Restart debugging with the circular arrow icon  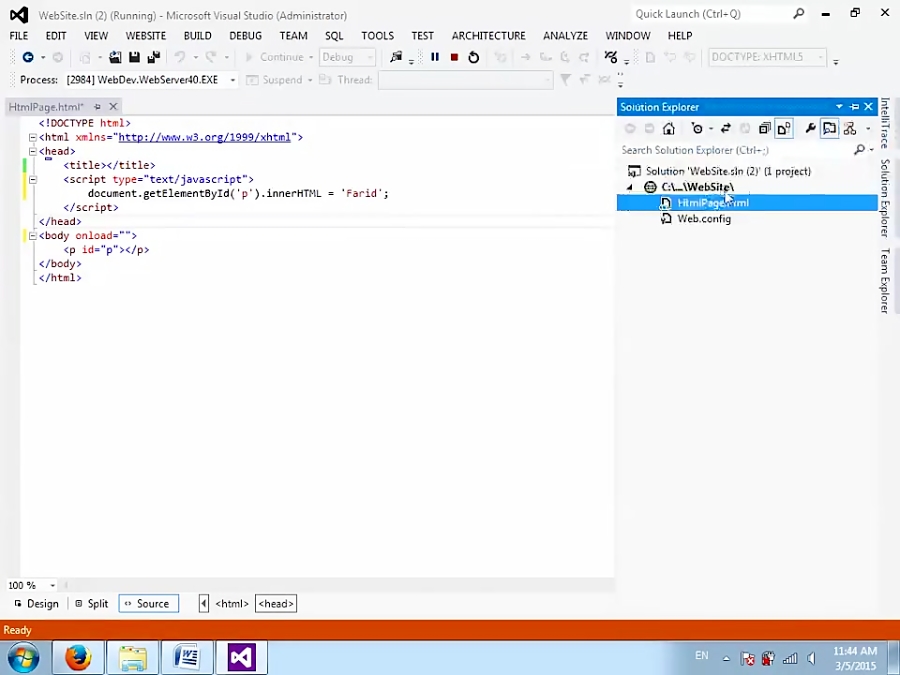[x=474, y=57]
